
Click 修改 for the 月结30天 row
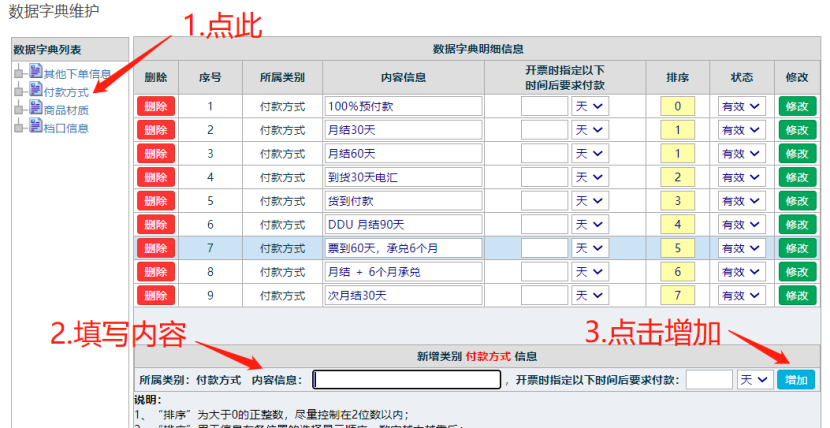click(798, 130)
